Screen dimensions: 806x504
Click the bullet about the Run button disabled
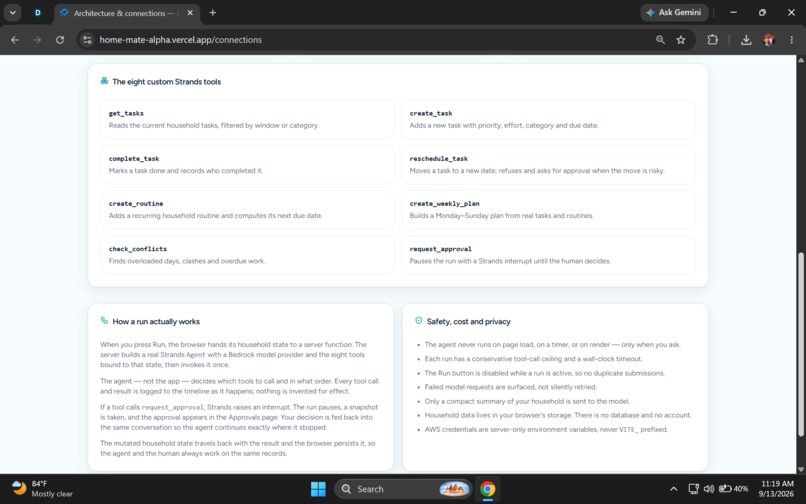coord(544,373)
